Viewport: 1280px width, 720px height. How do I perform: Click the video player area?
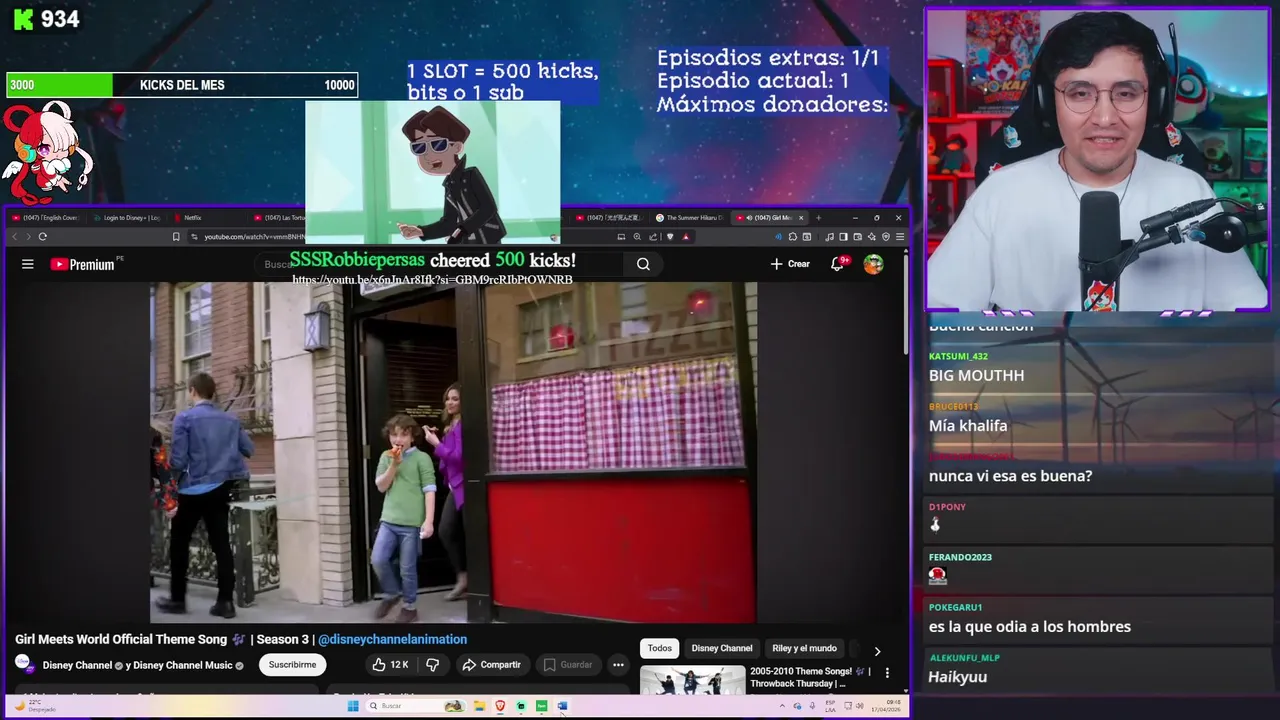(x=453, y=452)
